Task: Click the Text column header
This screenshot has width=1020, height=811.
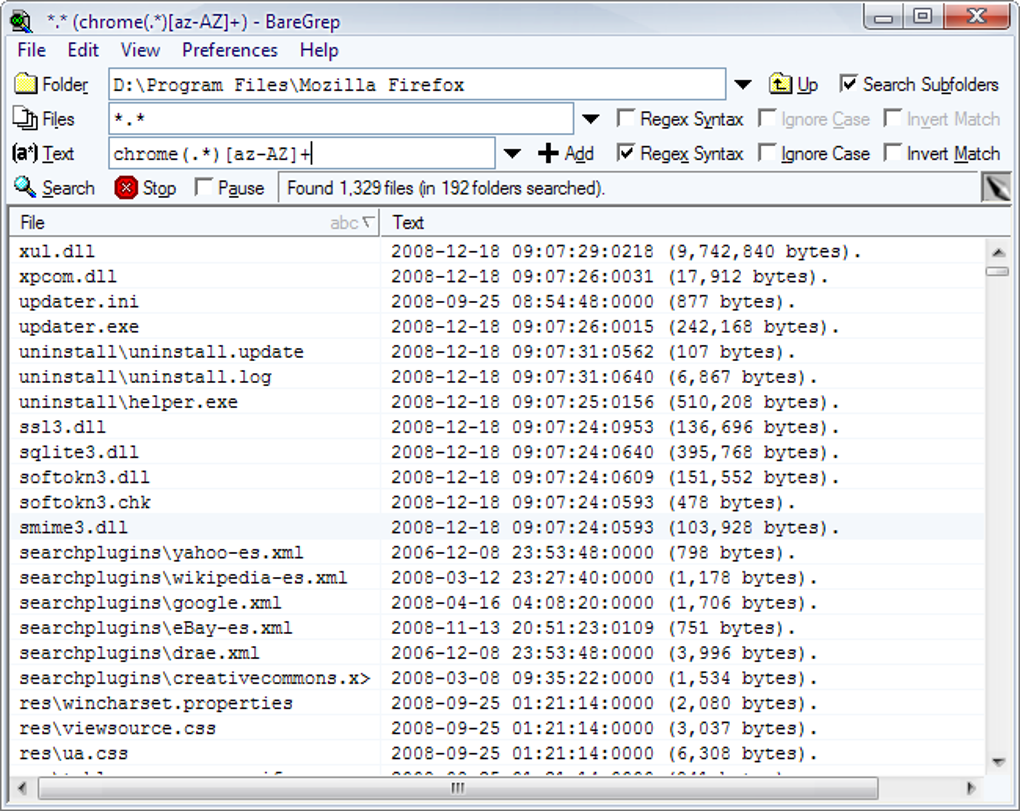Action: 695,223
